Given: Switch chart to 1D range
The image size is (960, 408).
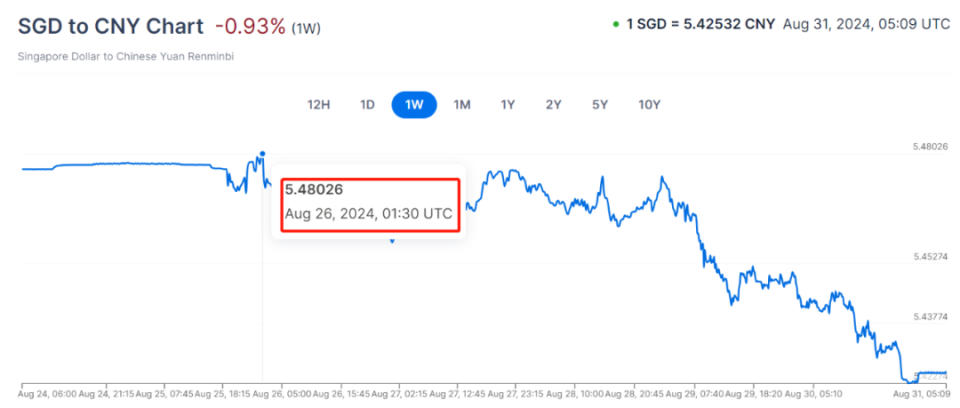Looking at the screenshot, I should (367, 105).
